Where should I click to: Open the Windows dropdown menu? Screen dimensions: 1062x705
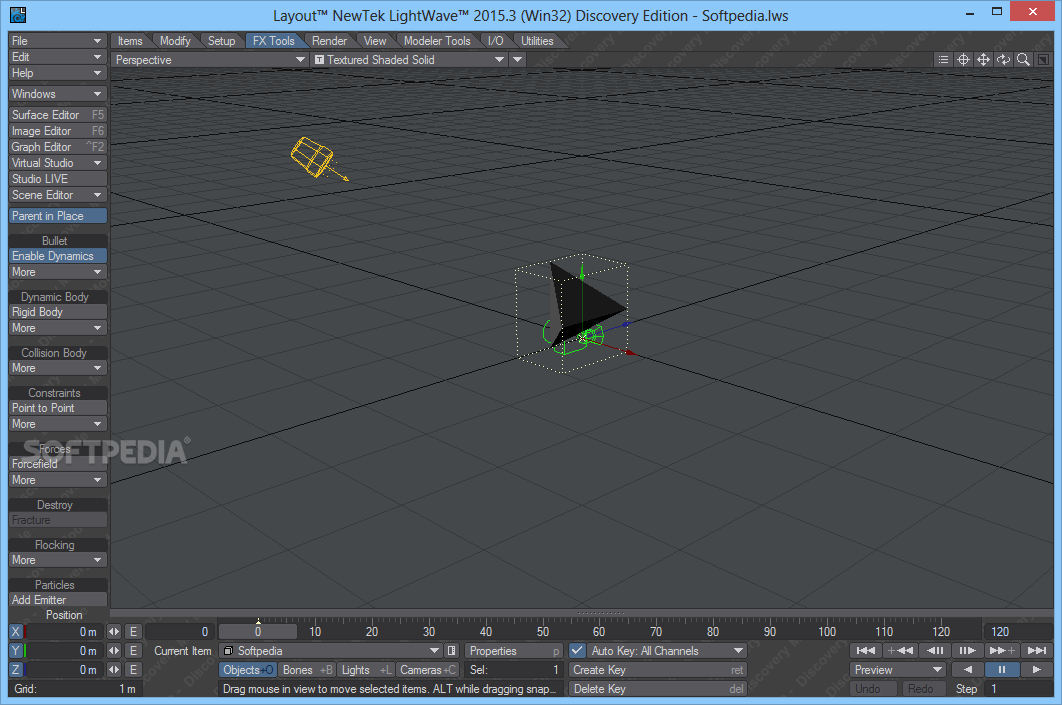click(58, 93)
